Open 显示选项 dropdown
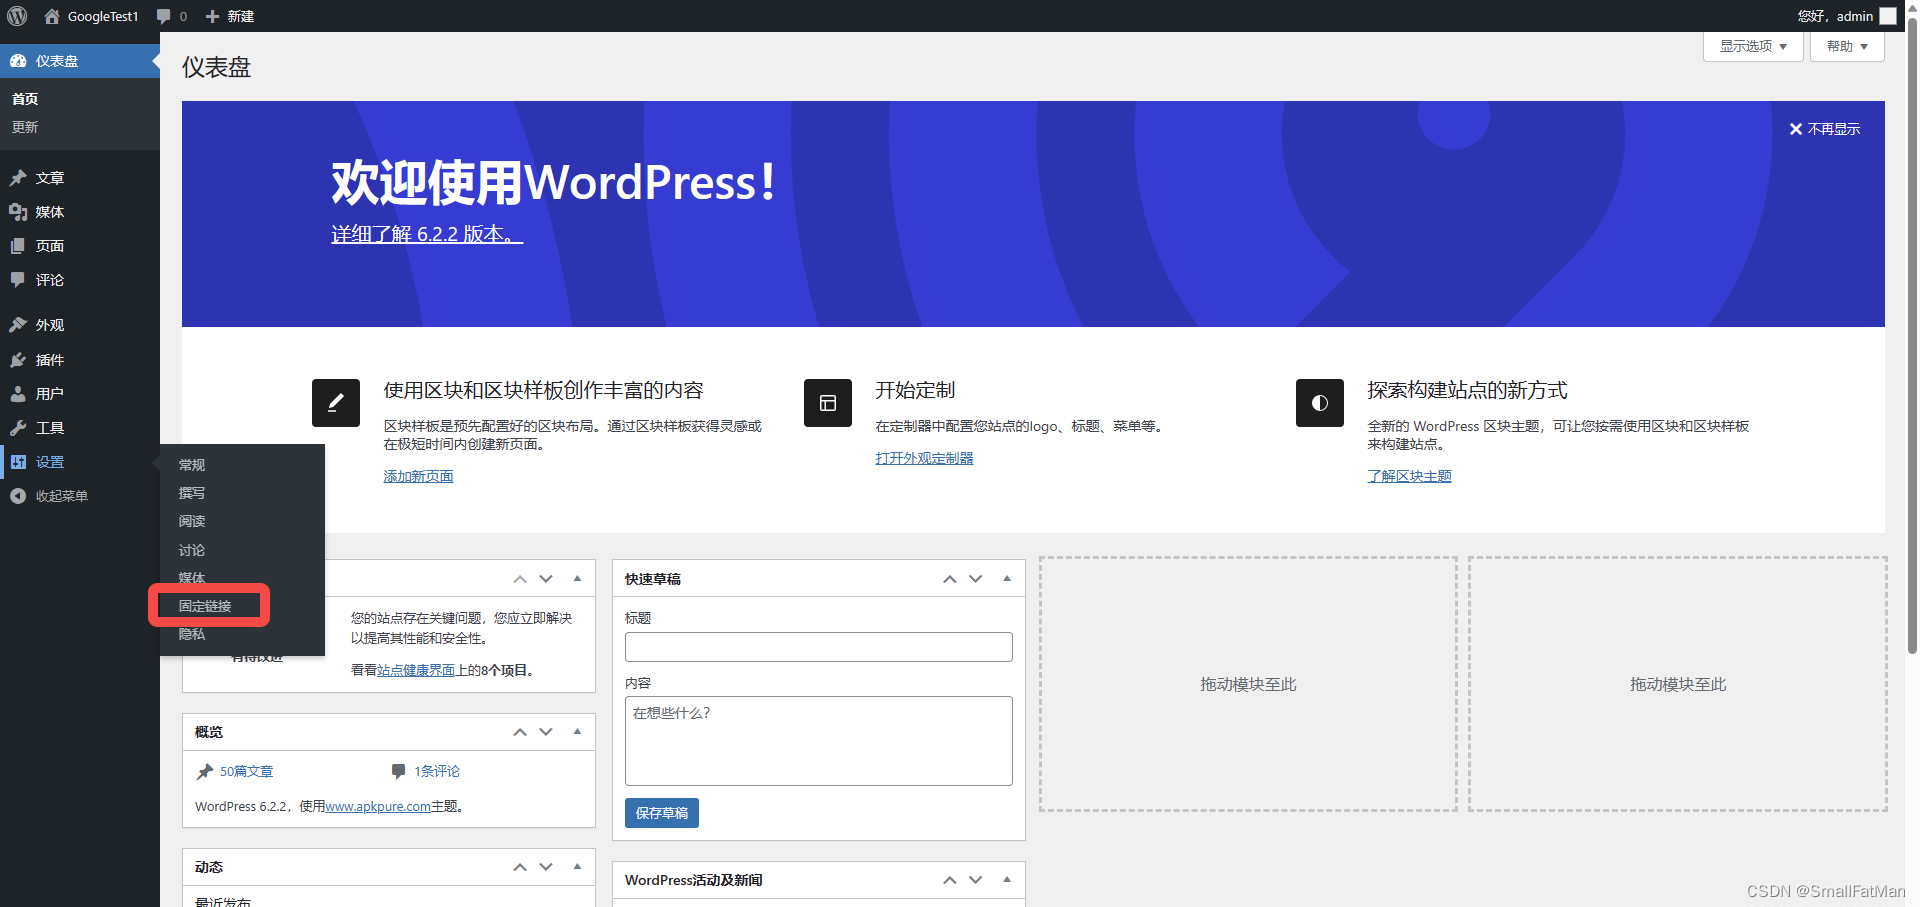This screenshot has height=907, width=1920. pos(1753,46)
